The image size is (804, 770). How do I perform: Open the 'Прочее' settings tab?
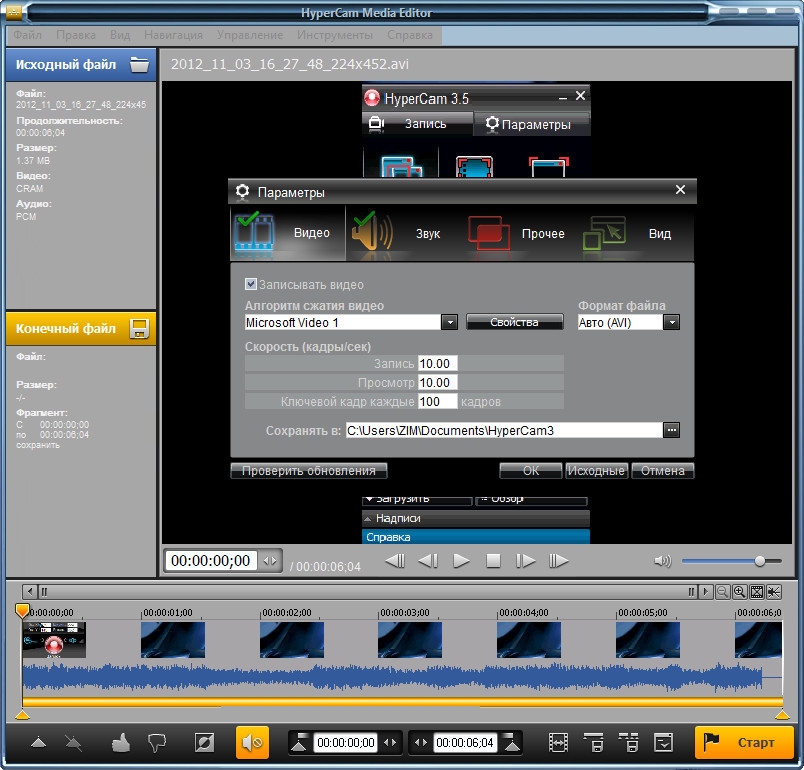(x=518, y=233)
